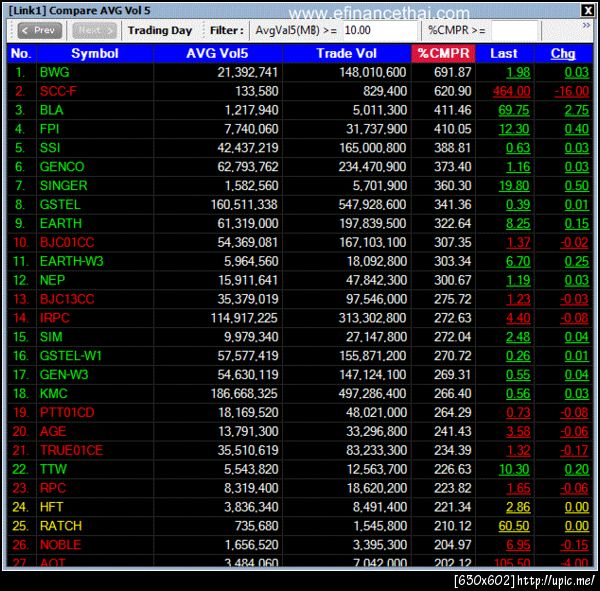Select the HFT symbol
The width and height of the screenshot is (600, 591).
[51, 507]
